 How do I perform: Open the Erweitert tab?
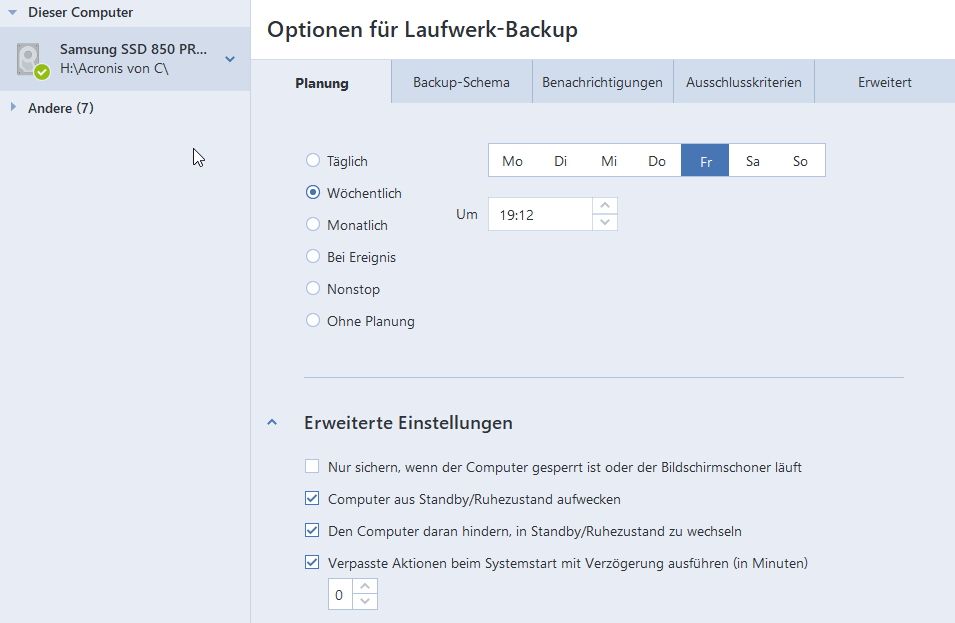[884, 83]
